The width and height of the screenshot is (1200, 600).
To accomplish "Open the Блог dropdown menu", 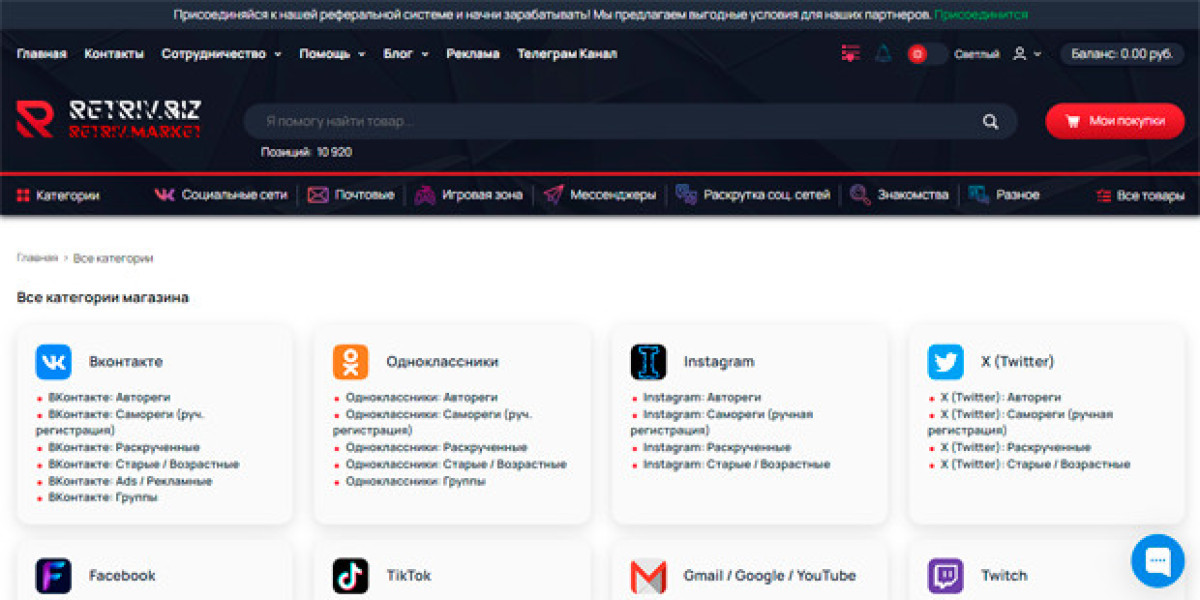I will 401,54.
